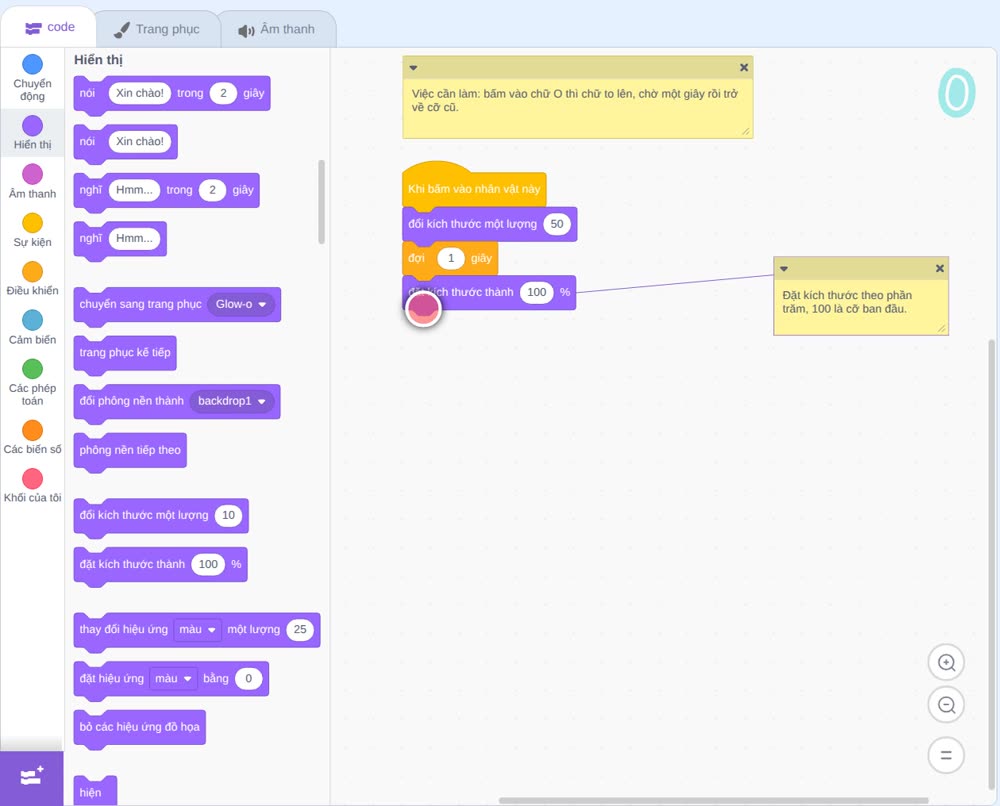The width and height of the screenshot is (1000, 806).
Task: Open màu dropdown in đặt hiệu ứng
Action: tap(173, 678)
